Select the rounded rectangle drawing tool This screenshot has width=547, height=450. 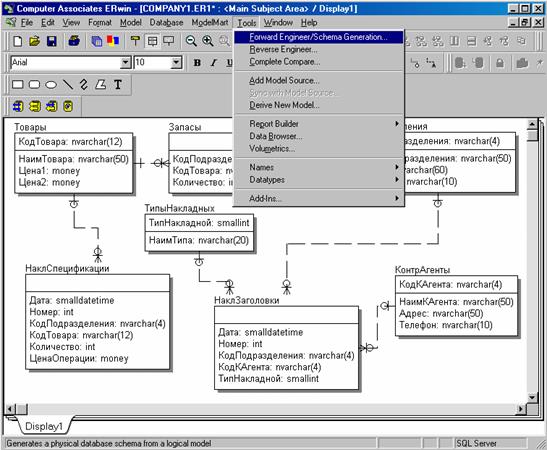coord(34,84)
